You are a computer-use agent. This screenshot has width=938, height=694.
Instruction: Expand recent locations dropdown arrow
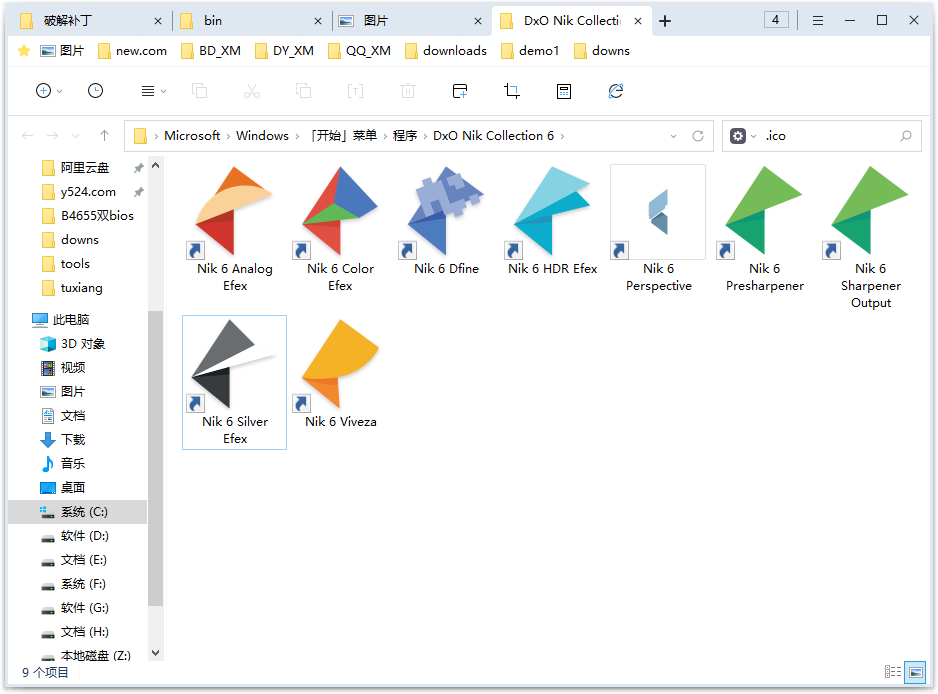tap(75, 136)
